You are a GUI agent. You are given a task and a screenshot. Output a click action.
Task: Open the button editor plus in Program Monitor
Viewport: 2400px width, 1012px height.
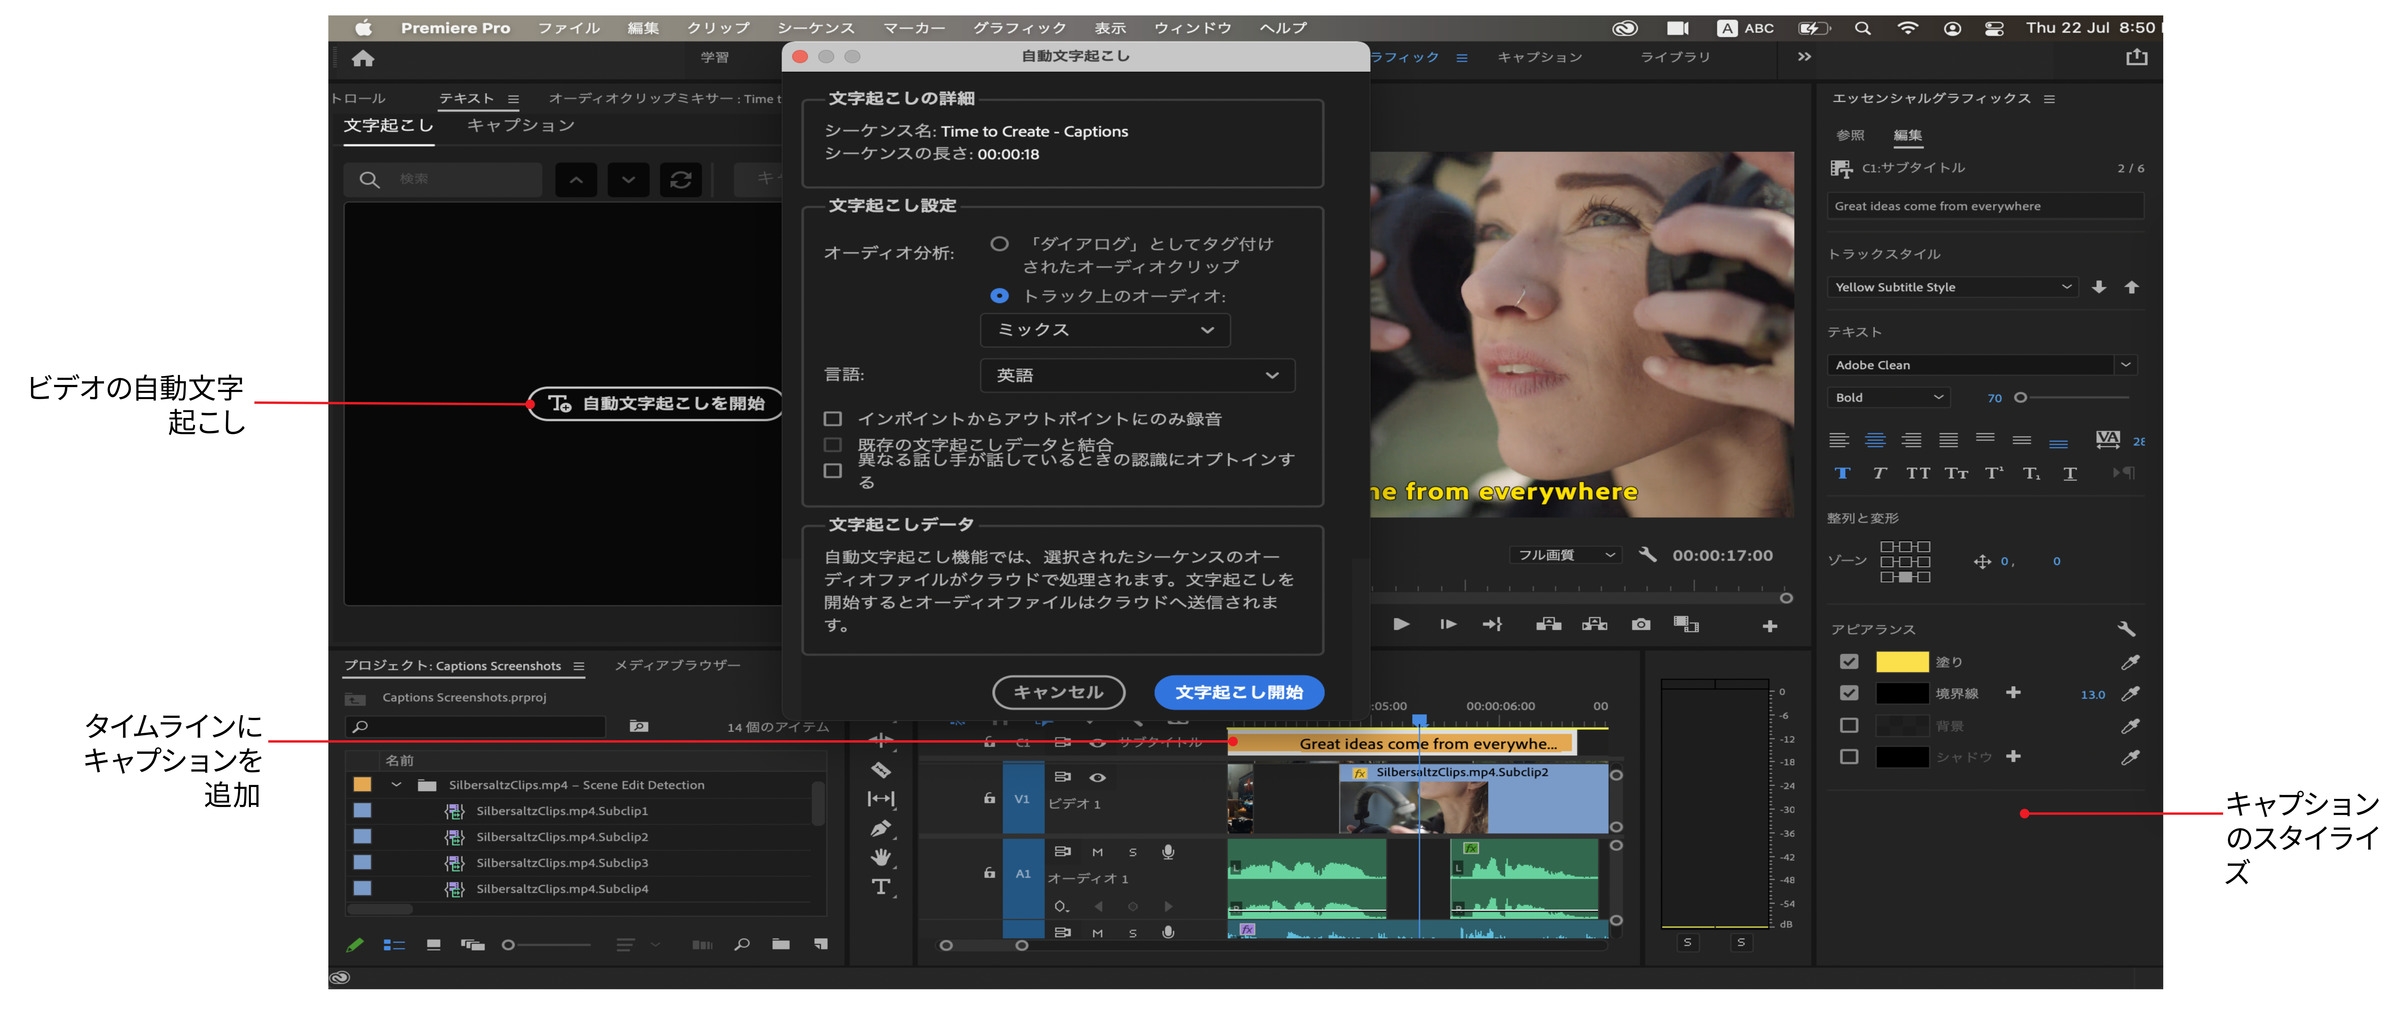point(1770,626)
